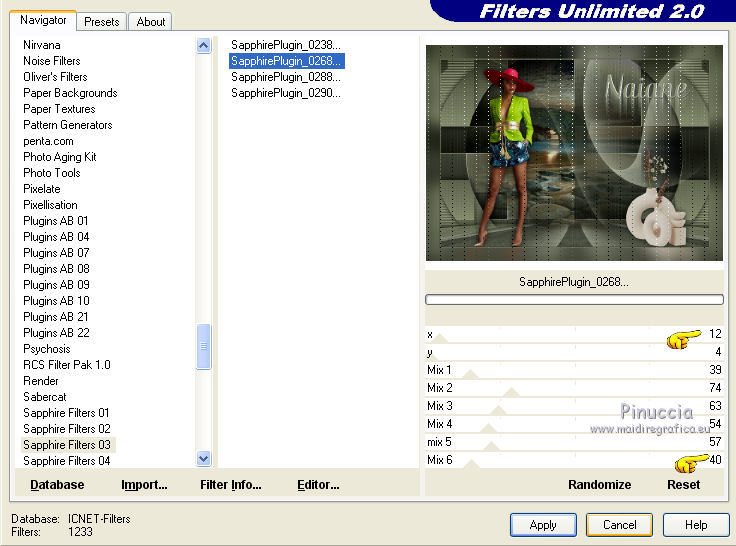Select Plugins AB 10 category
Viewport: 736px width, 546px height.
pyautogui.click(x=56, y=300)
